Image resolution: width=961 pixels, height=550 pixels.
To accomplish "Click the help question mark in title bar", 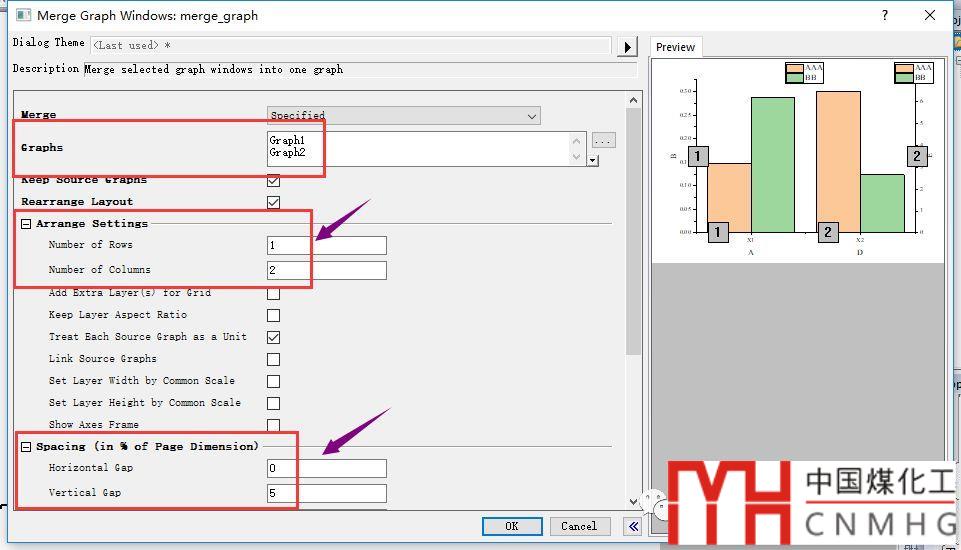I will (884, 15).
